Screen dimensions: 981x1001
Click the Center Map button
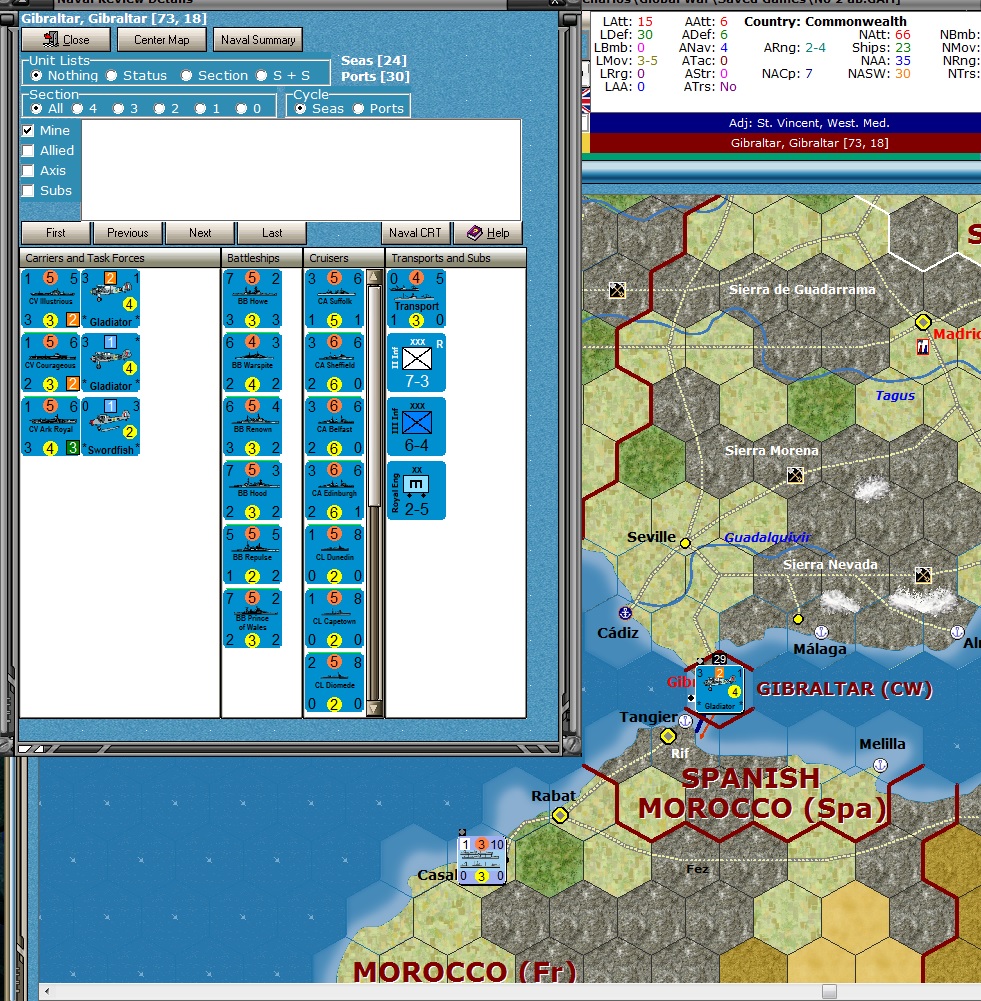[161, 40]
